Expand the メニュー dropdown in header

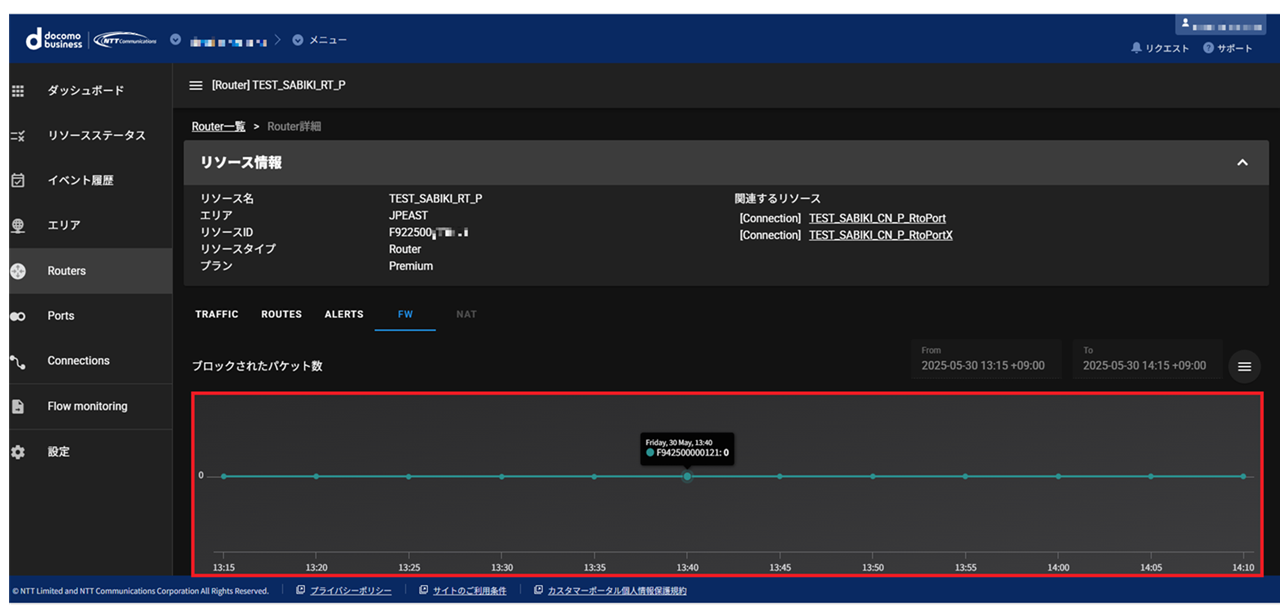[298, 40]
